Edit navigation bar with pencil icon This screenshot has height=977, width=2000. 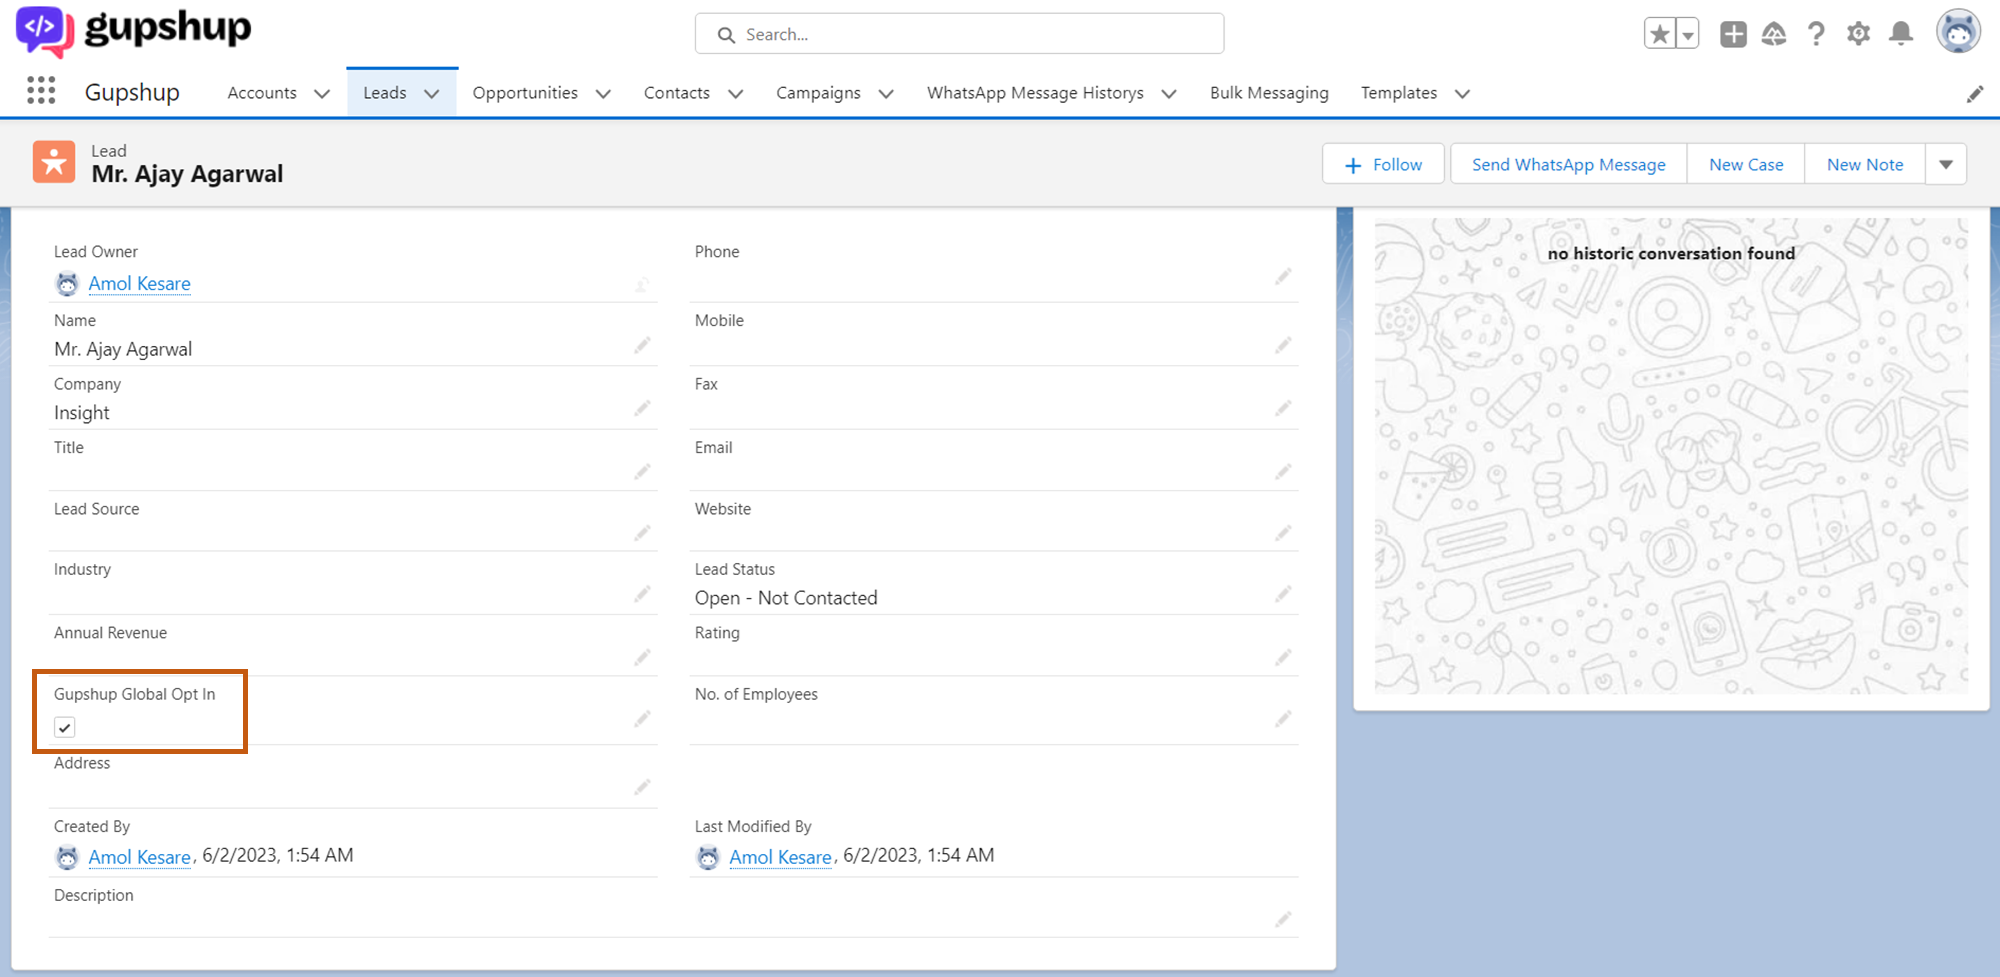pos(1975,94)
